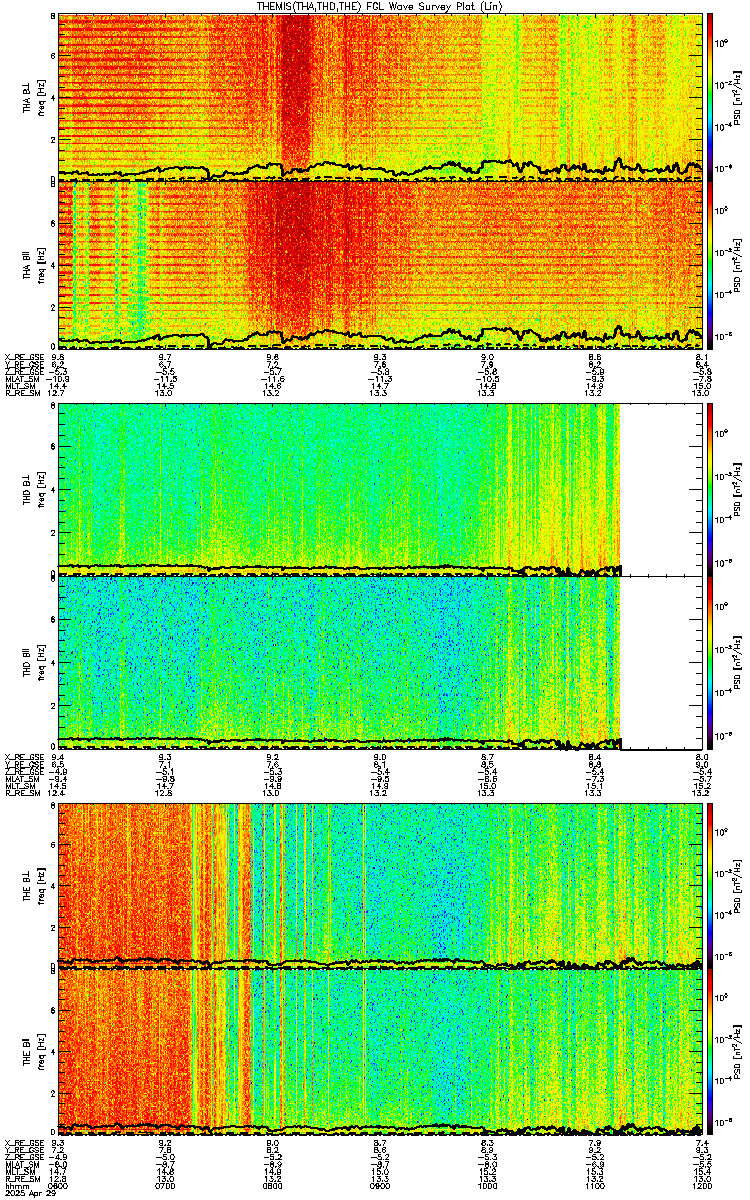Image resolution: width=750 pixels, height=1200 pixels.
Task: Click the R_RE_SM row label under the THD panels
Action: [x=21, y=792]
